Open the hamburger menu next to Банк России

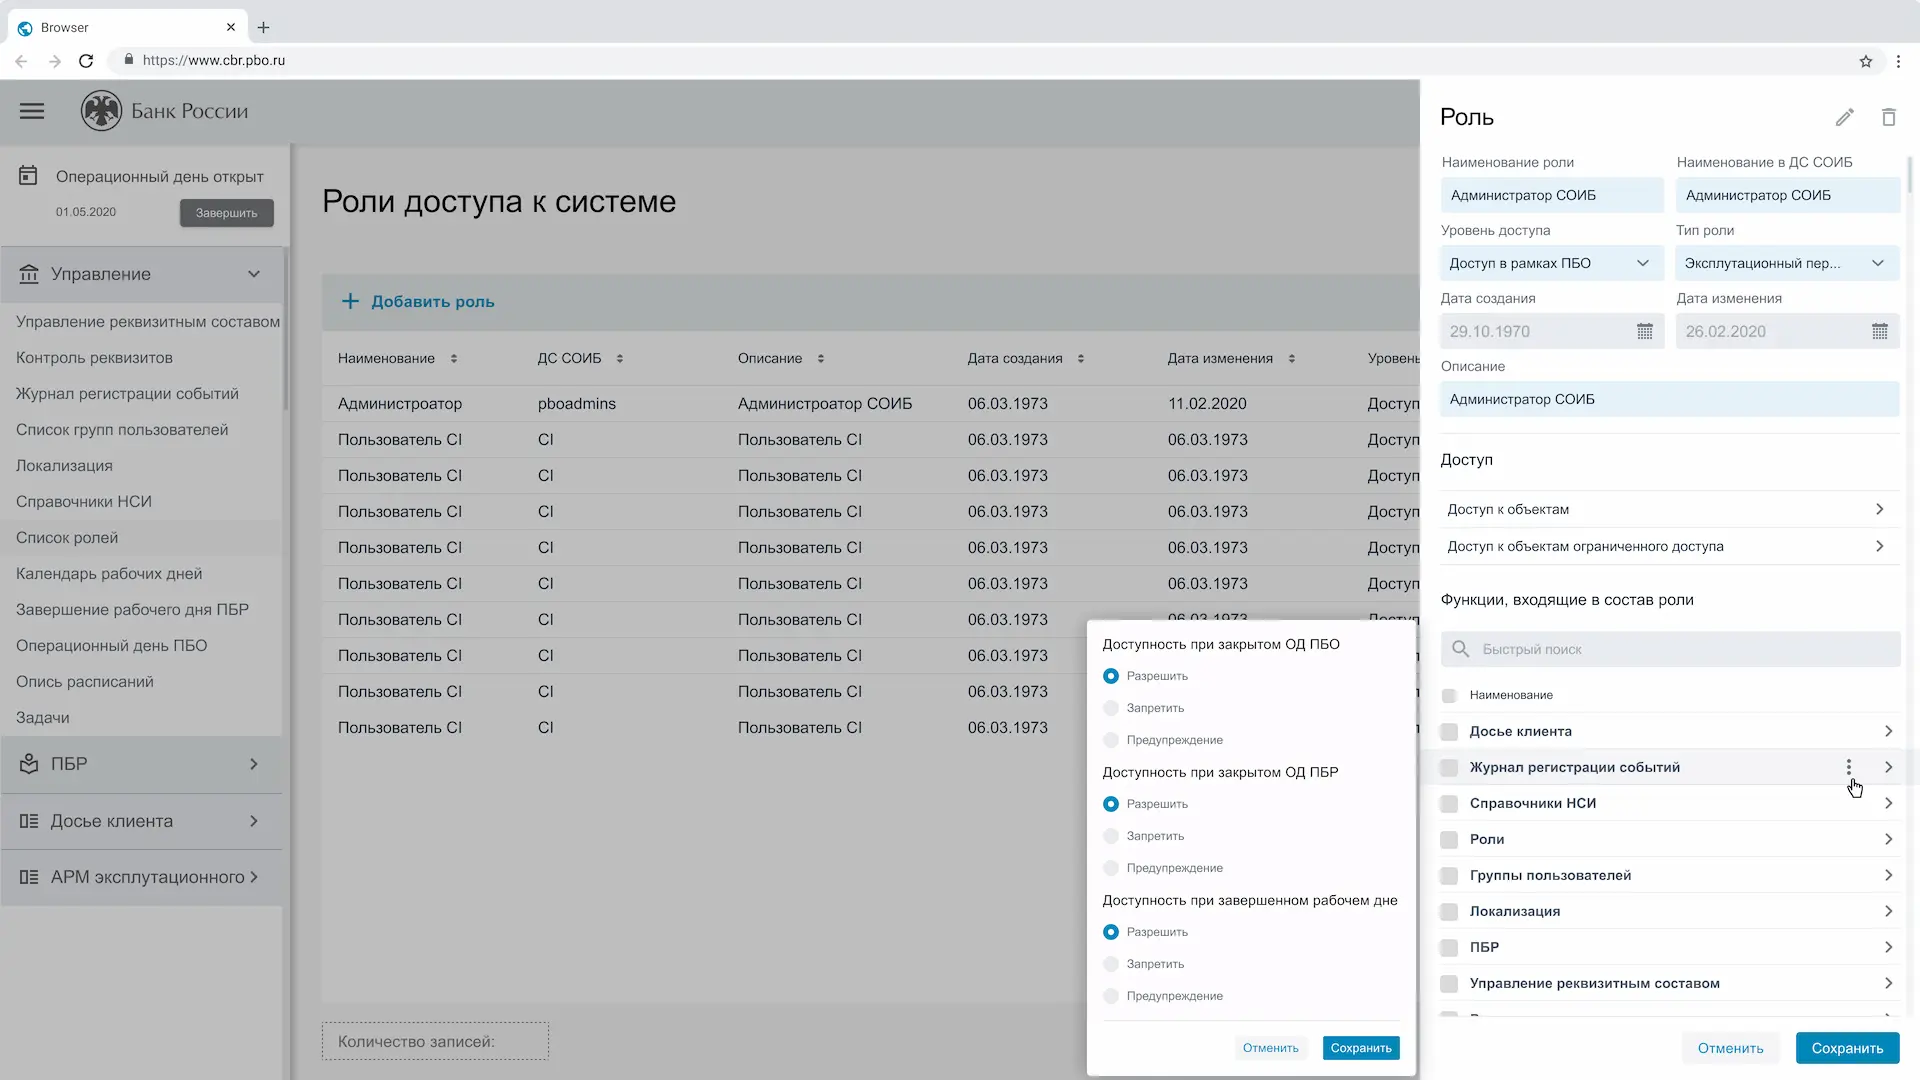tap(32, 111)
